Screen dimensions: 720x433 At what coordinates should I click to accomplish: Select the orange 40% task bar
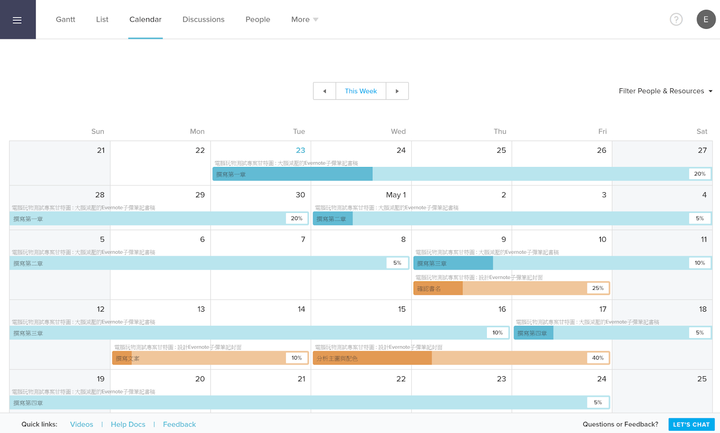click(461, 358)
